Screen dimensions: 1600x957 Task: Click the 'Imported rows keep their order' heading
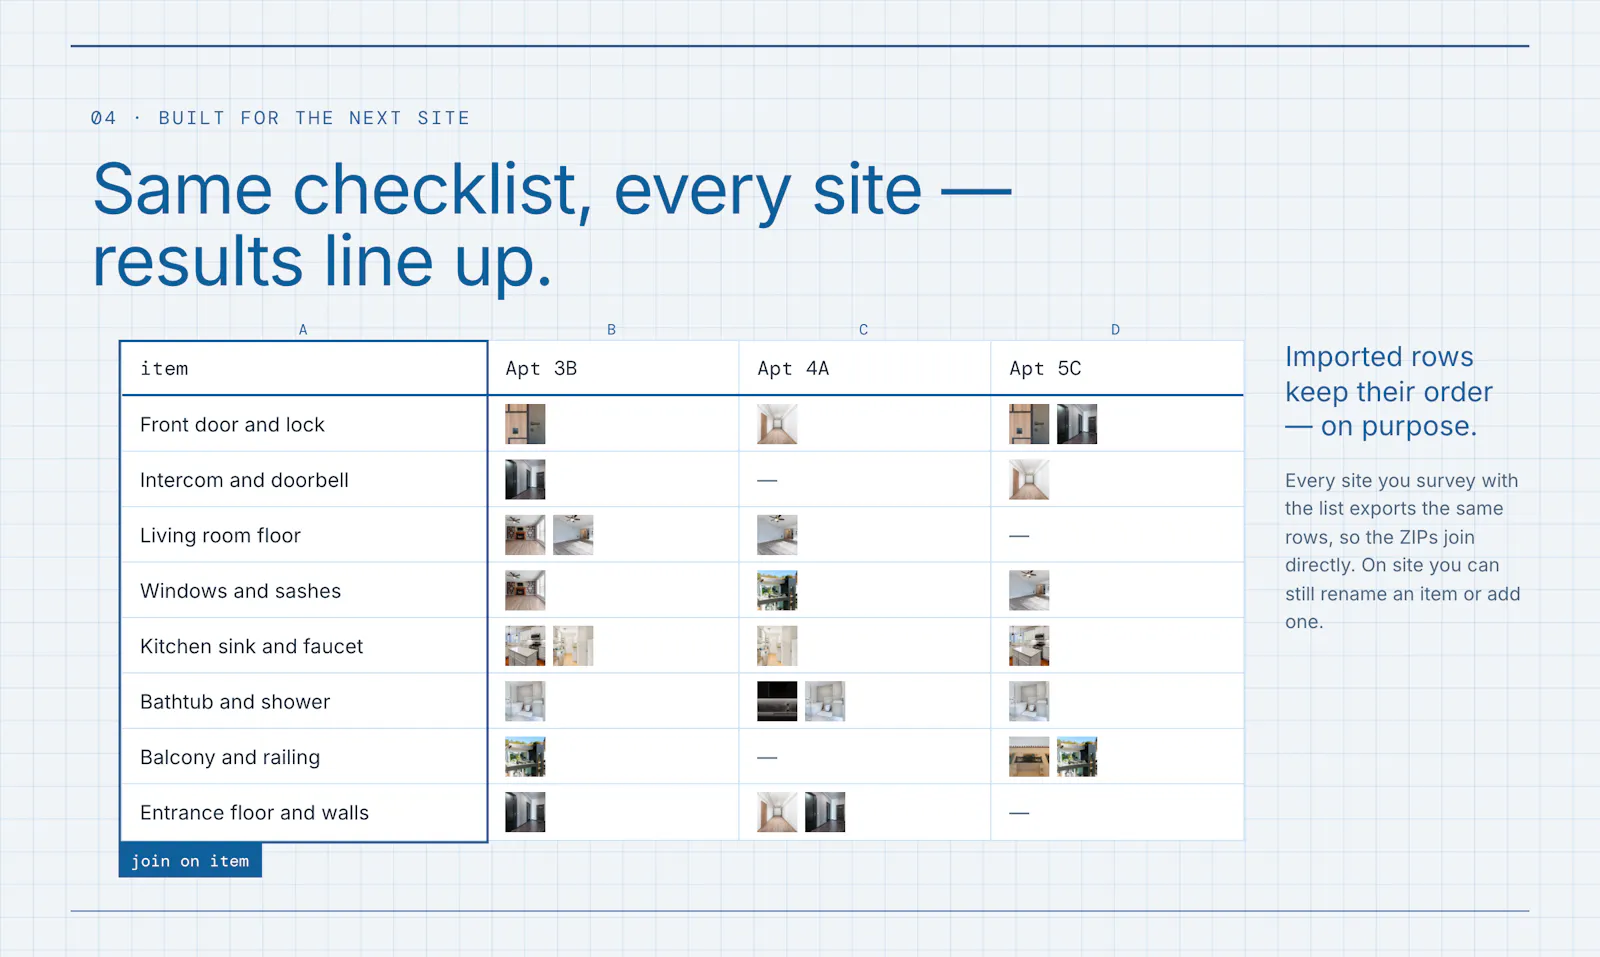[1389, 391]
